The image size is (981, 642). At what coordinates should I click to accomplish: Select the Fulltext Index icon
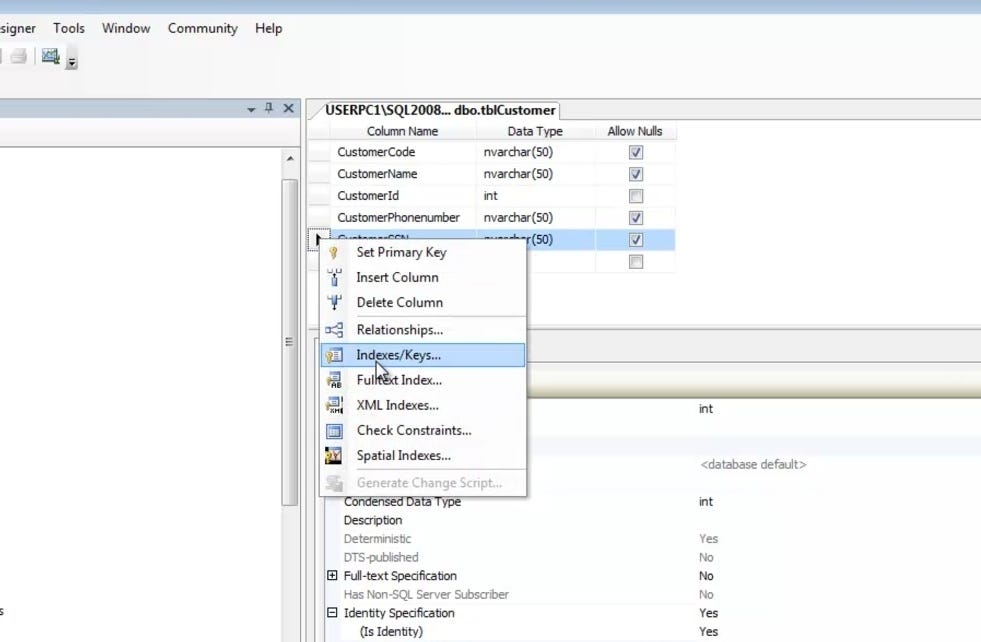point(335,379)
